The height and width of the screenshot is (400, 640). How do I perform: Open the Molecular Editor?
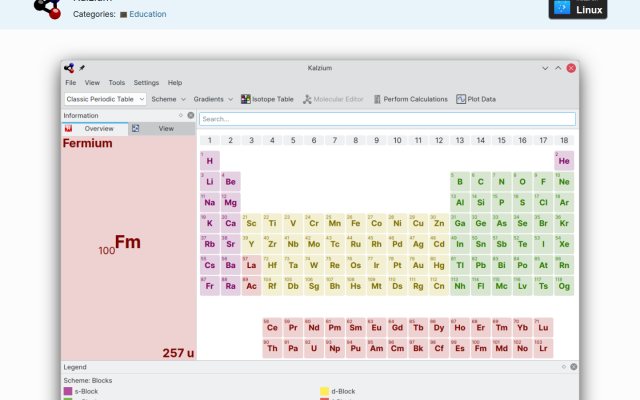(333, 99)
